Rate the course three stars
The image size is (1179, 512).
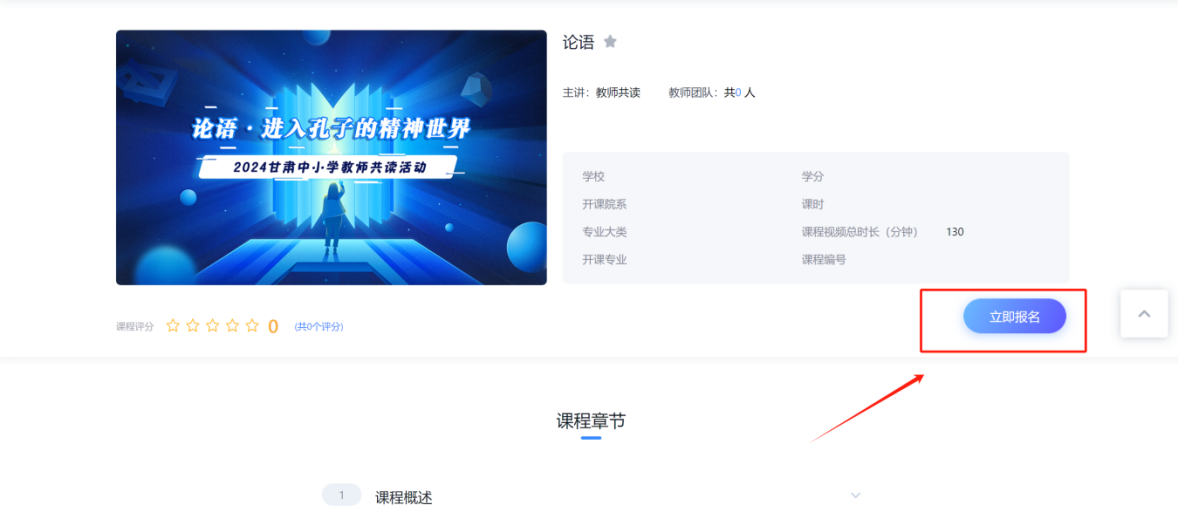pyautogui.click(x=213, y=326)
